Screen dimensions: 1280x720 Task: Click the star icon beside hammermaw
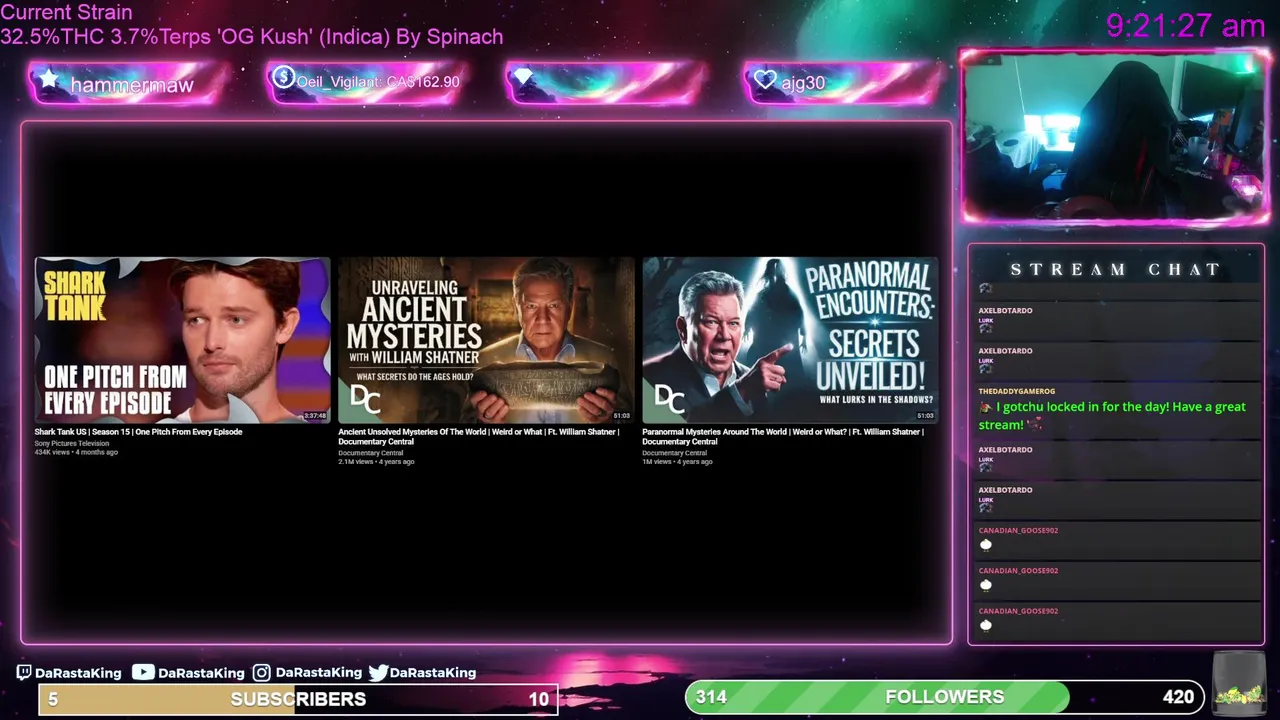(x=48, y=80)
